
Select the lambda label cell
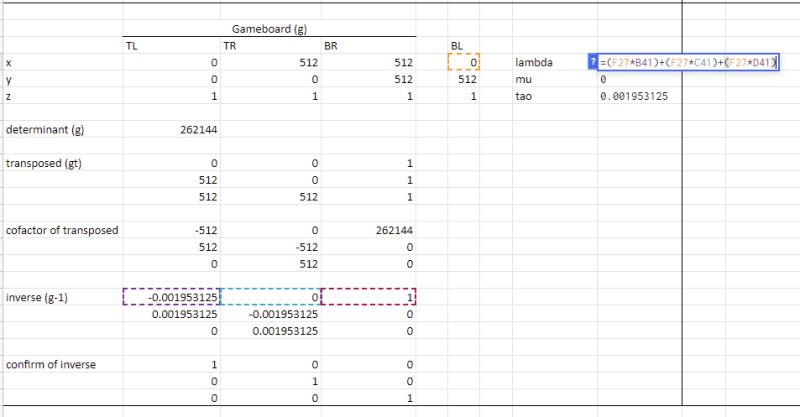point(555,62)
